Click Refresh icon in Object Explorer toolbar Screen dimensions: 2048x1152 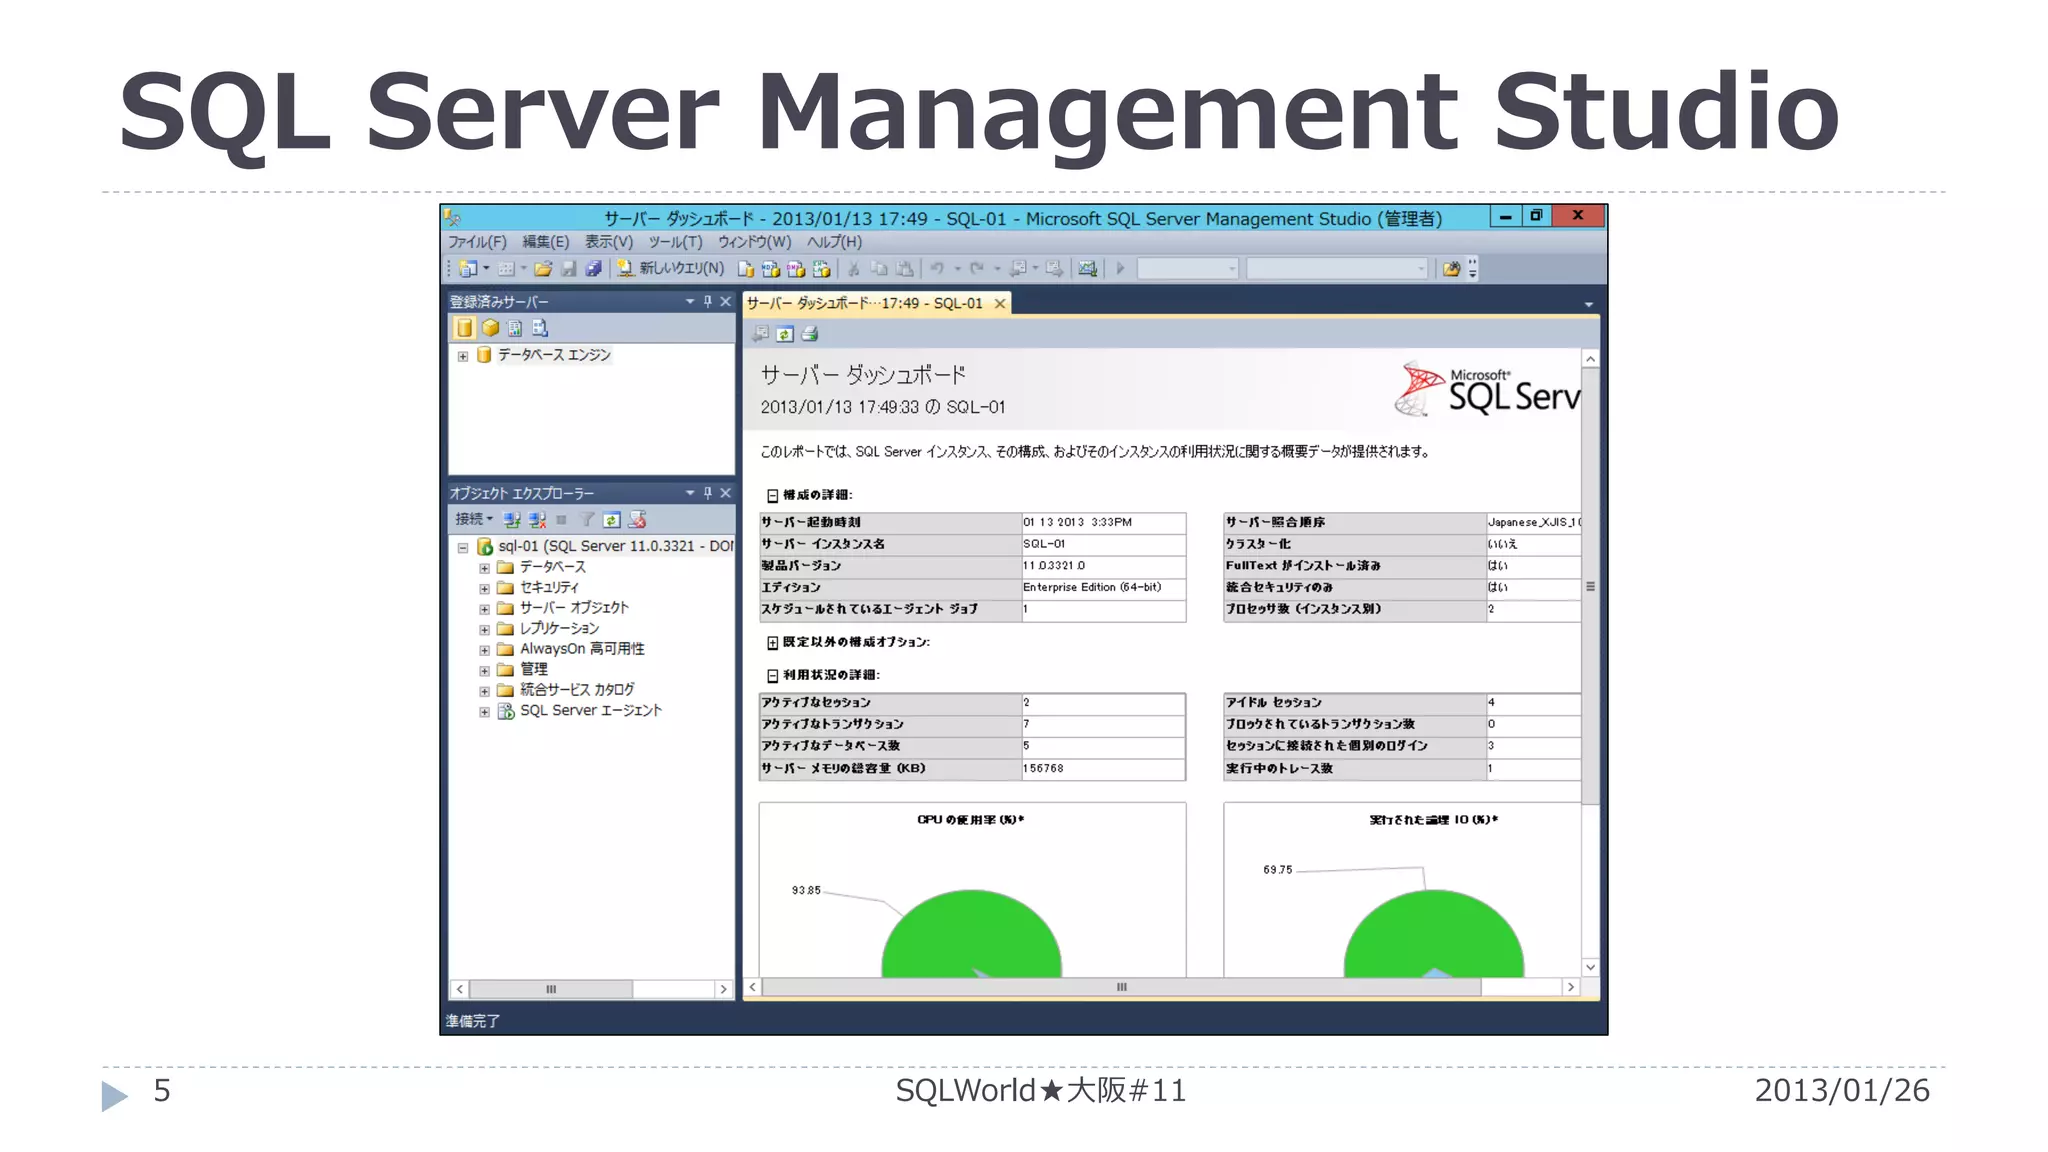(612, 520)
